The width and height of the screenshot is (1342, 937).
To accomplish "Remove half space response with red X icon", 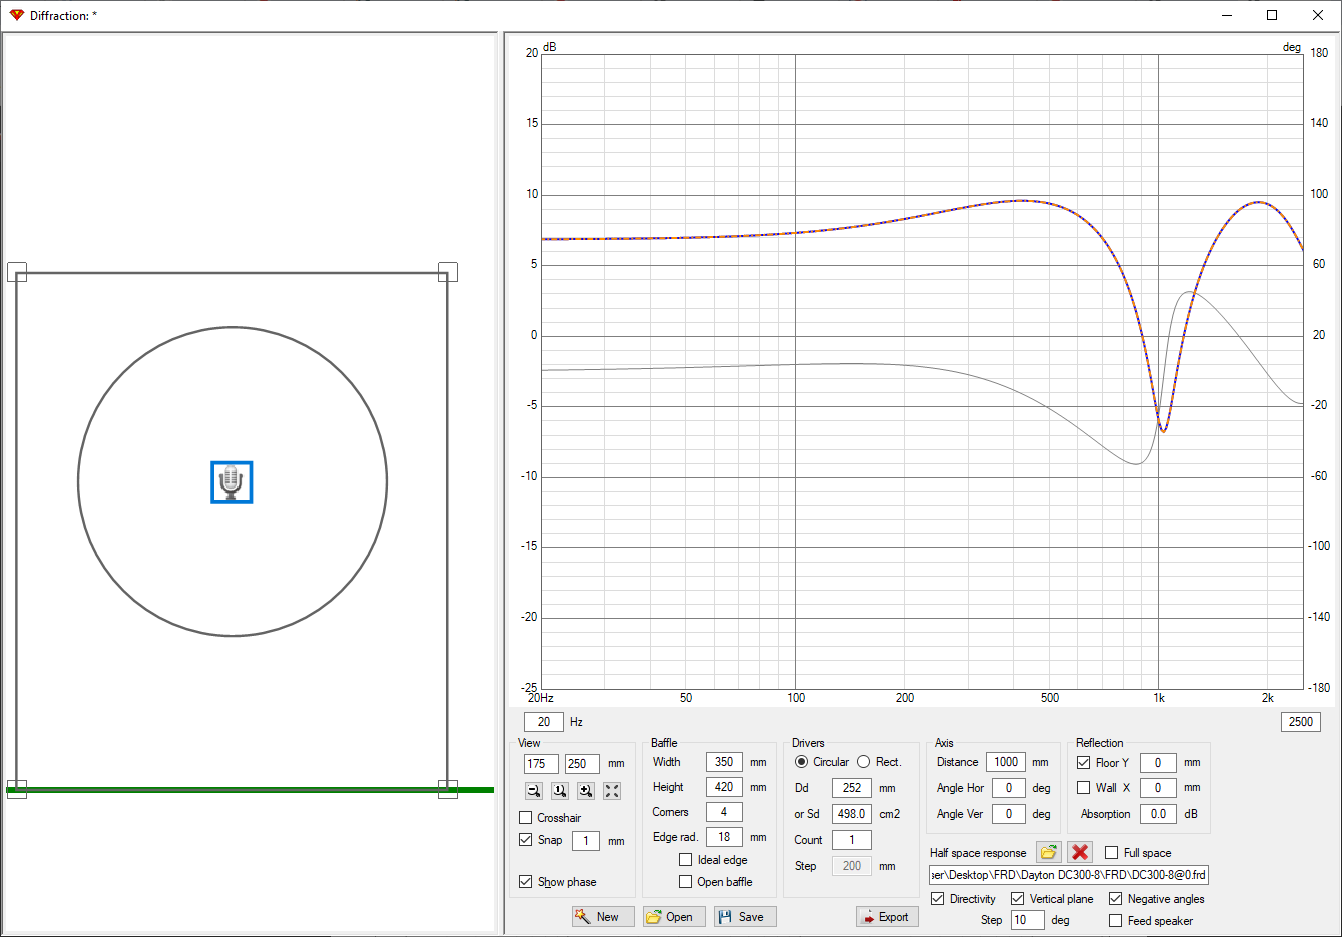I will coord(1080,852).
